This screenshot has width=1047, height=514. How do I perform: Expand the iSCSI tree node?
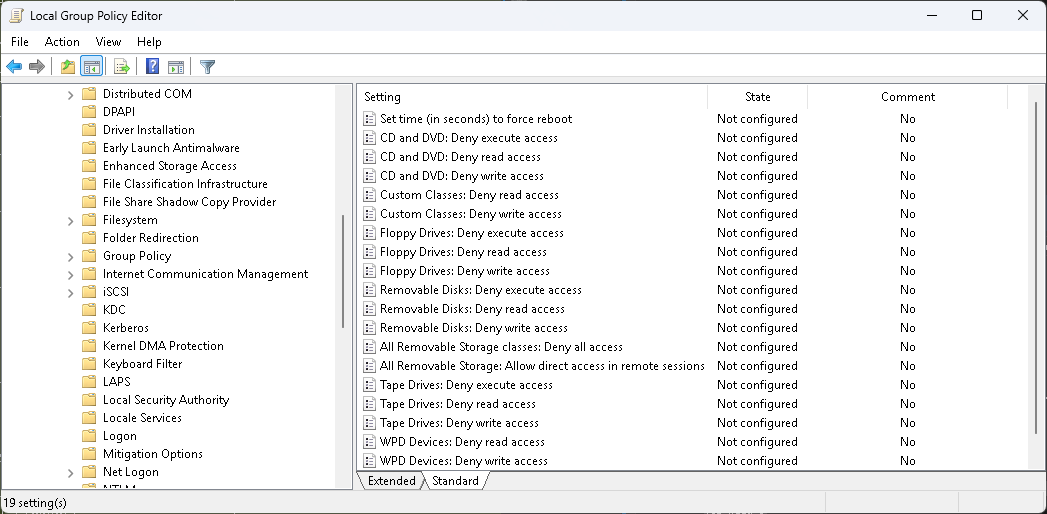71,293
